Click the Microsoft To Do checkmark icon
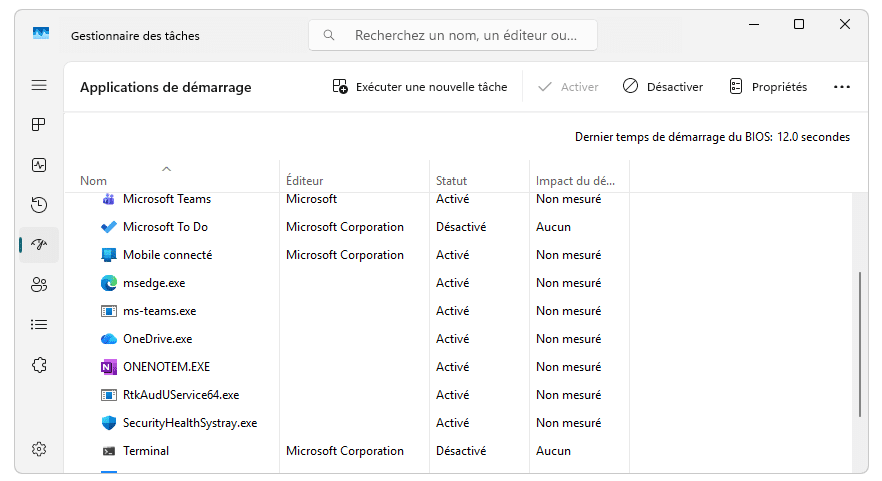The width and height of the screenshot is (882, 481). (x=109, y=227)
